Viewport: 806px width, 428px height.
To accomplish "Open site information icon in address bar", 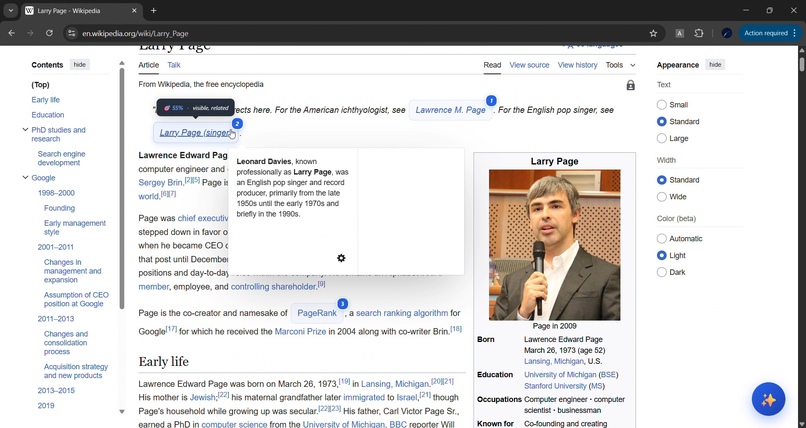I will pyautogui.click(x=71, y=33).
